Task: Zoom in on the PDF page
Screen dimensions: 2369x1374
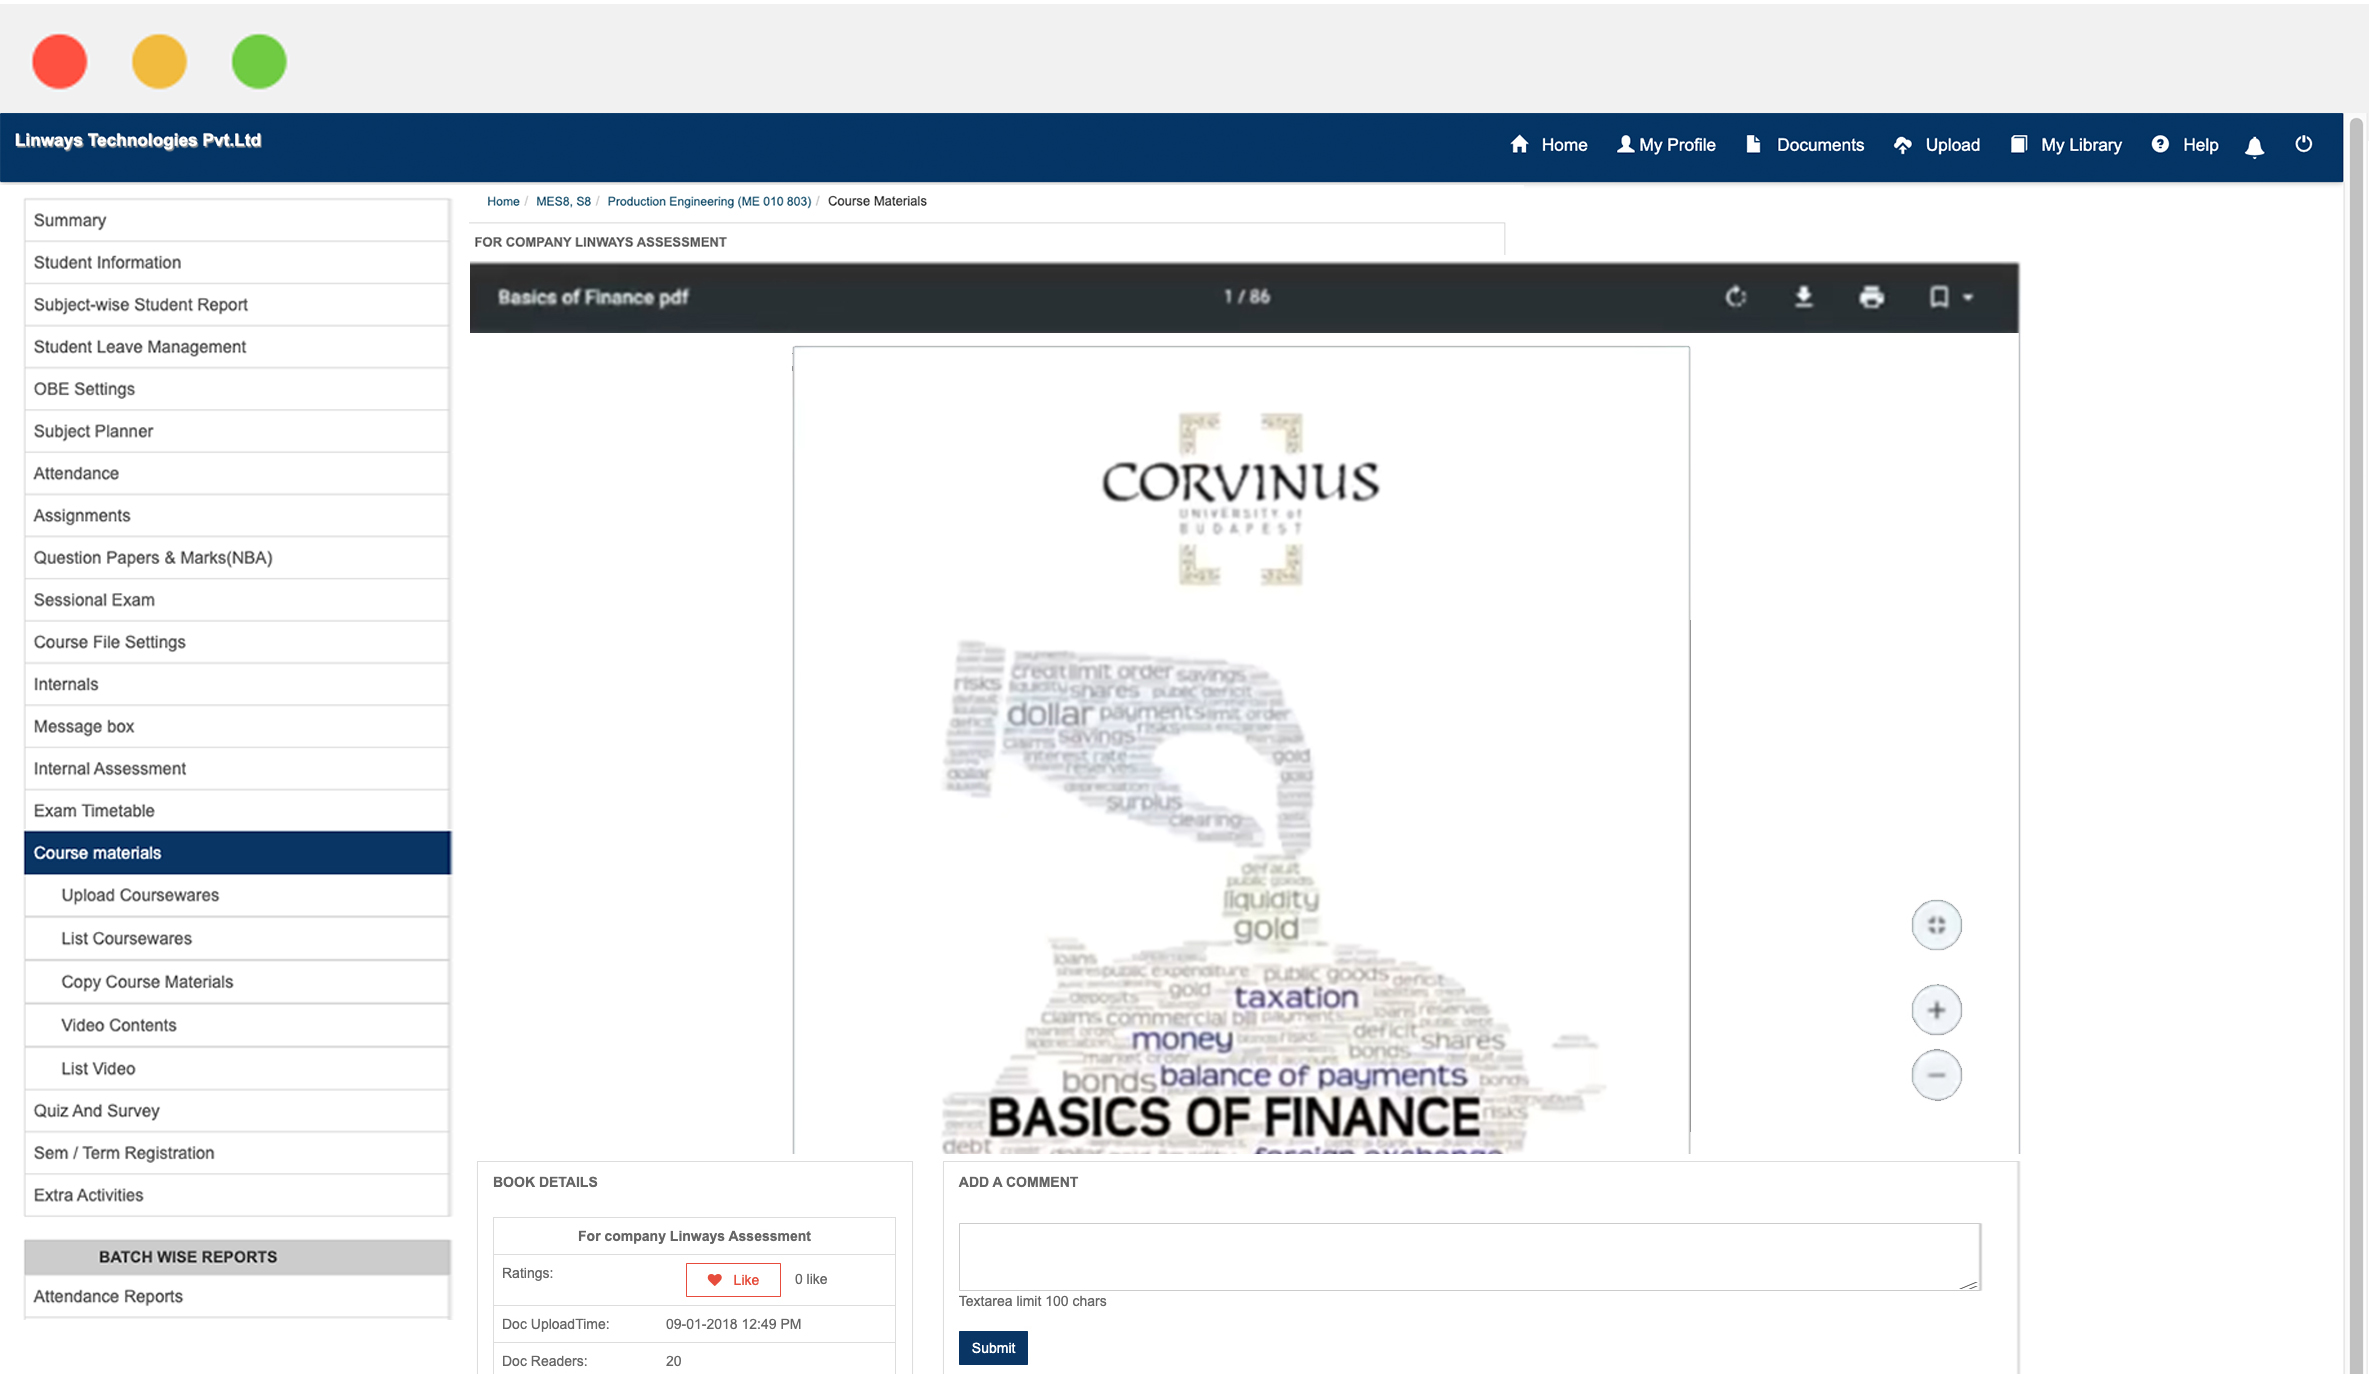Action: click(x=1937, y=1010)
